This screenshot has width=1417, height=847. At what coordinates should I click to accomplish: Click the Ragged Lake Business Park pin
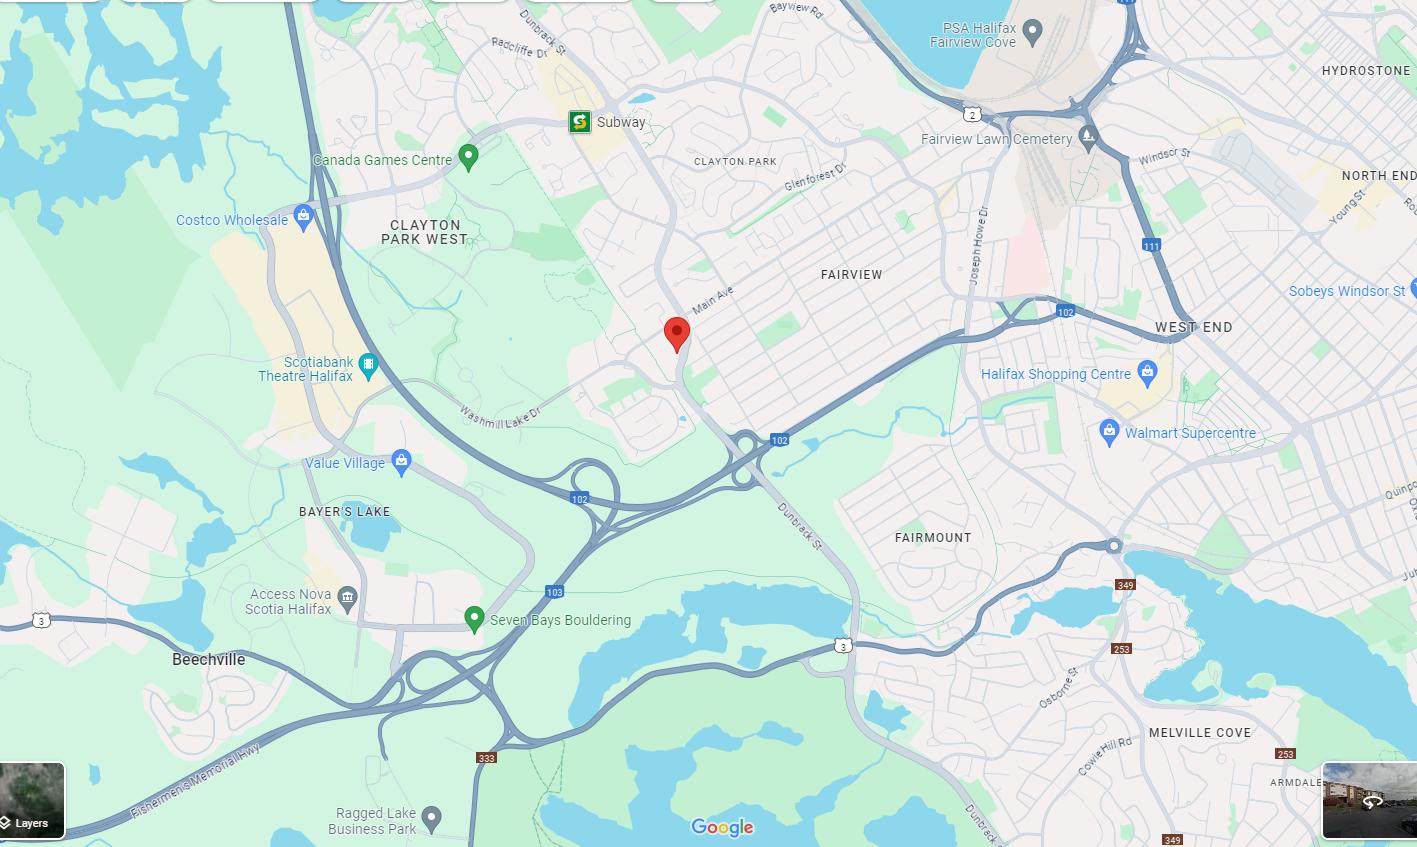[432, 818]
